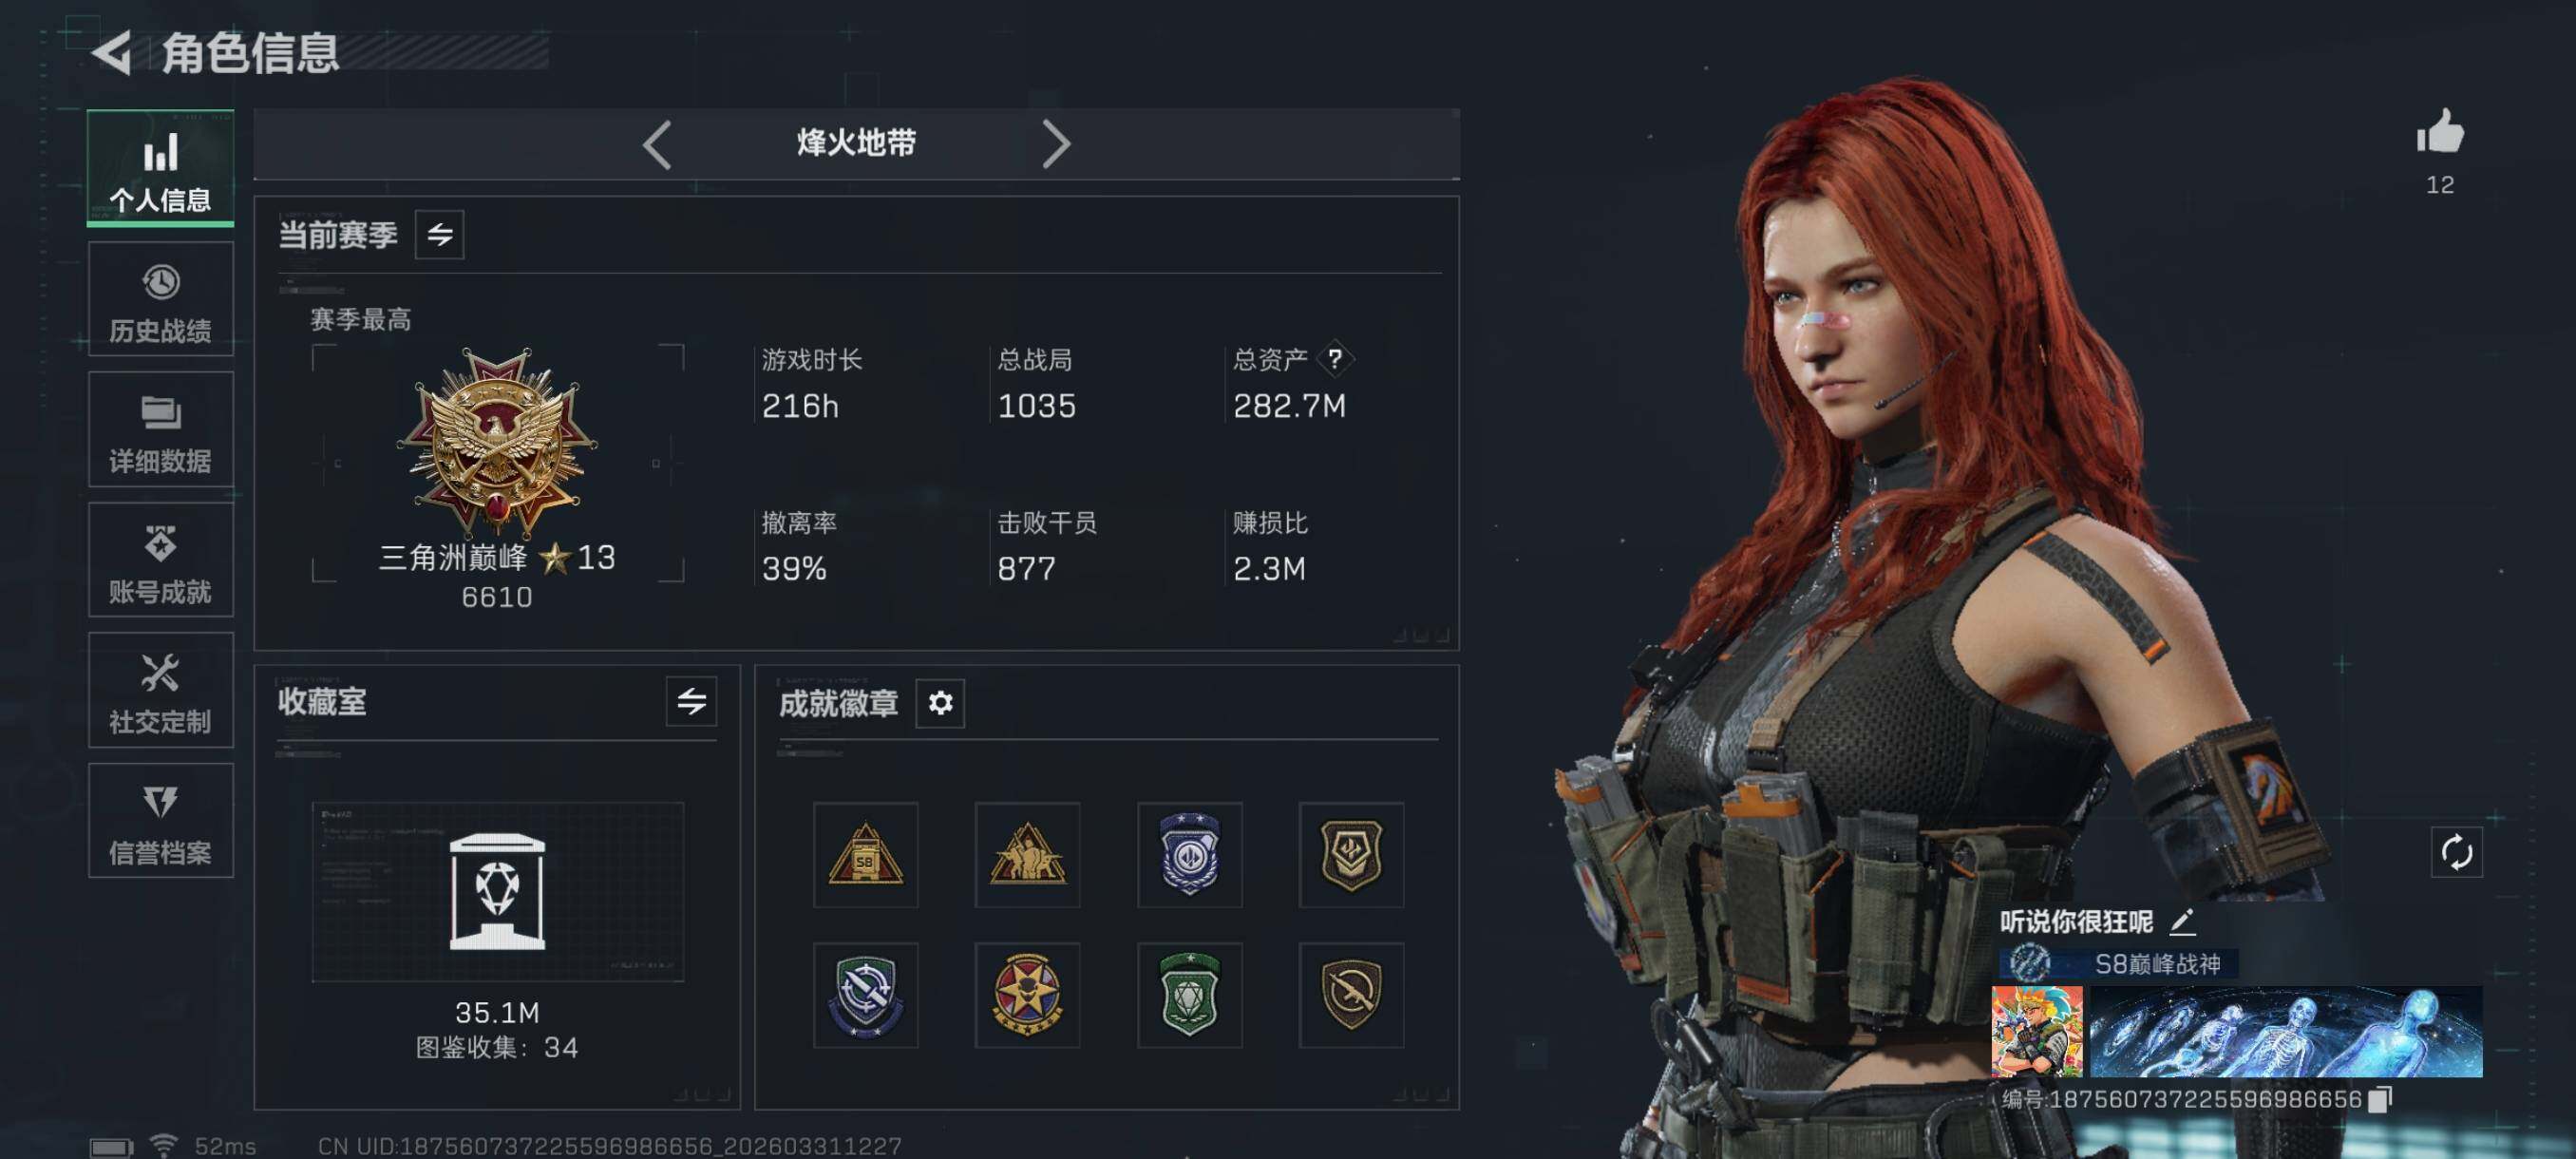
Task: Open the 详细数据 tab
Action: point(161,430)
